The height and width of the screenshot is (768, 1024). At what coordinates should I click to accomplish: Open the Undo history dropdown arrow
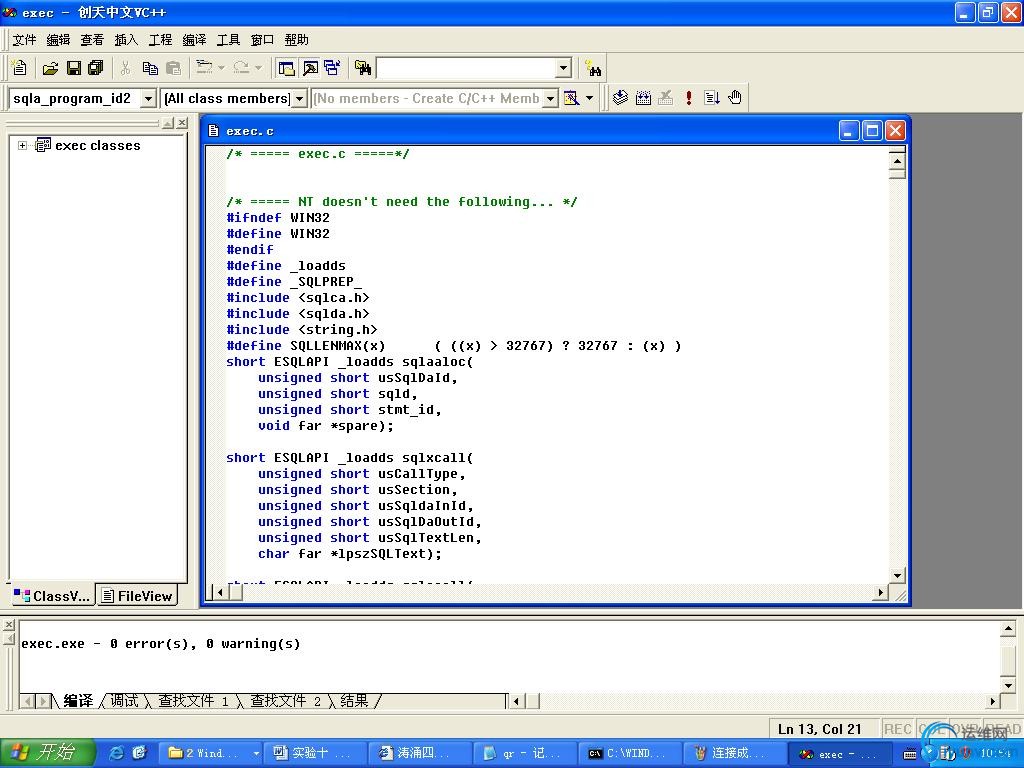tap(221, 67)
